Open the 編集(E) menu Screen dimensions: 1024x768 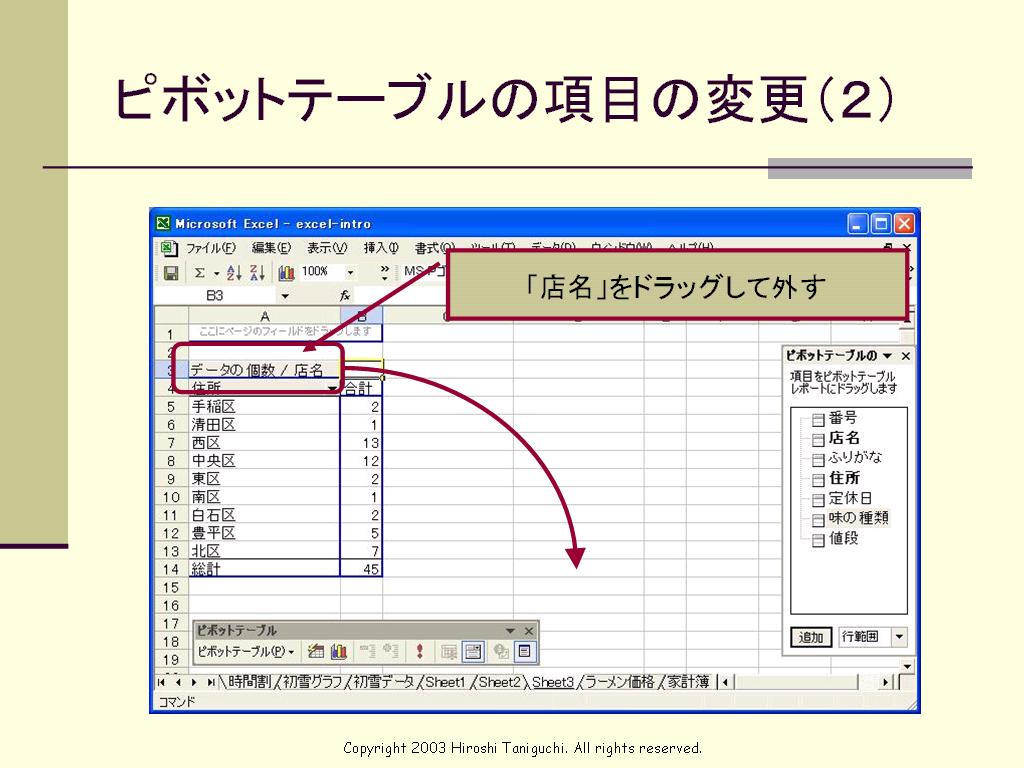click(271, 248)
